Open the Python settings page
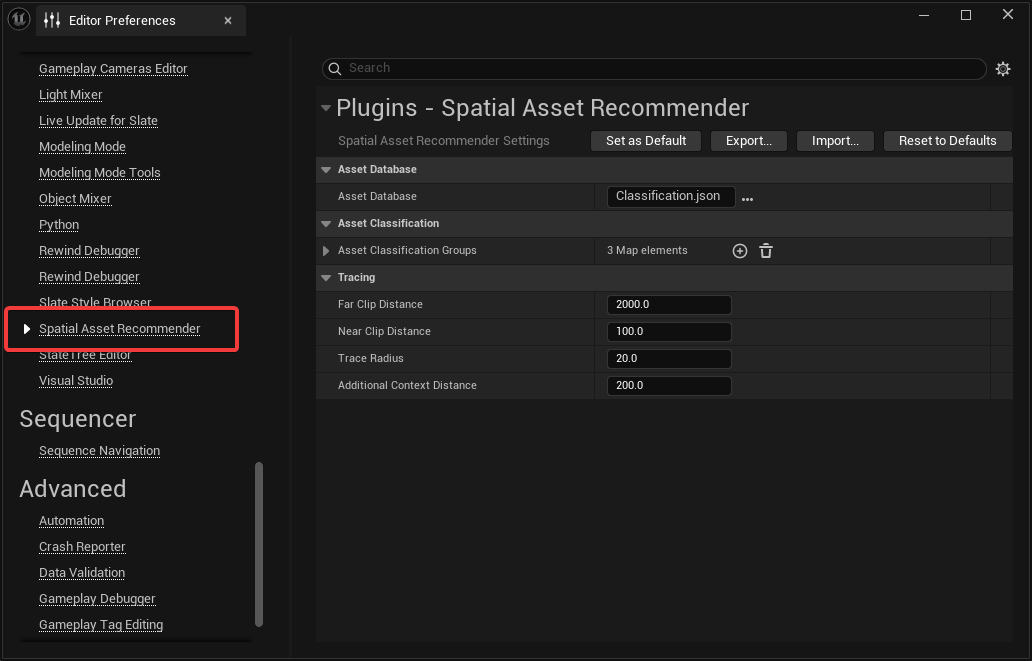Image resolution: width=1032 pixels, height=661 pixels. click(x=59, y=225)
